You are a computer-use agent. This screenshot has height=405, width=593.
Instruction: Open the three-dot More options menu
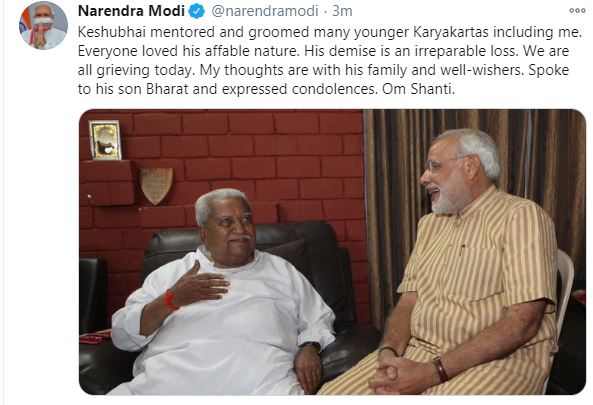[x=577, y=11]
